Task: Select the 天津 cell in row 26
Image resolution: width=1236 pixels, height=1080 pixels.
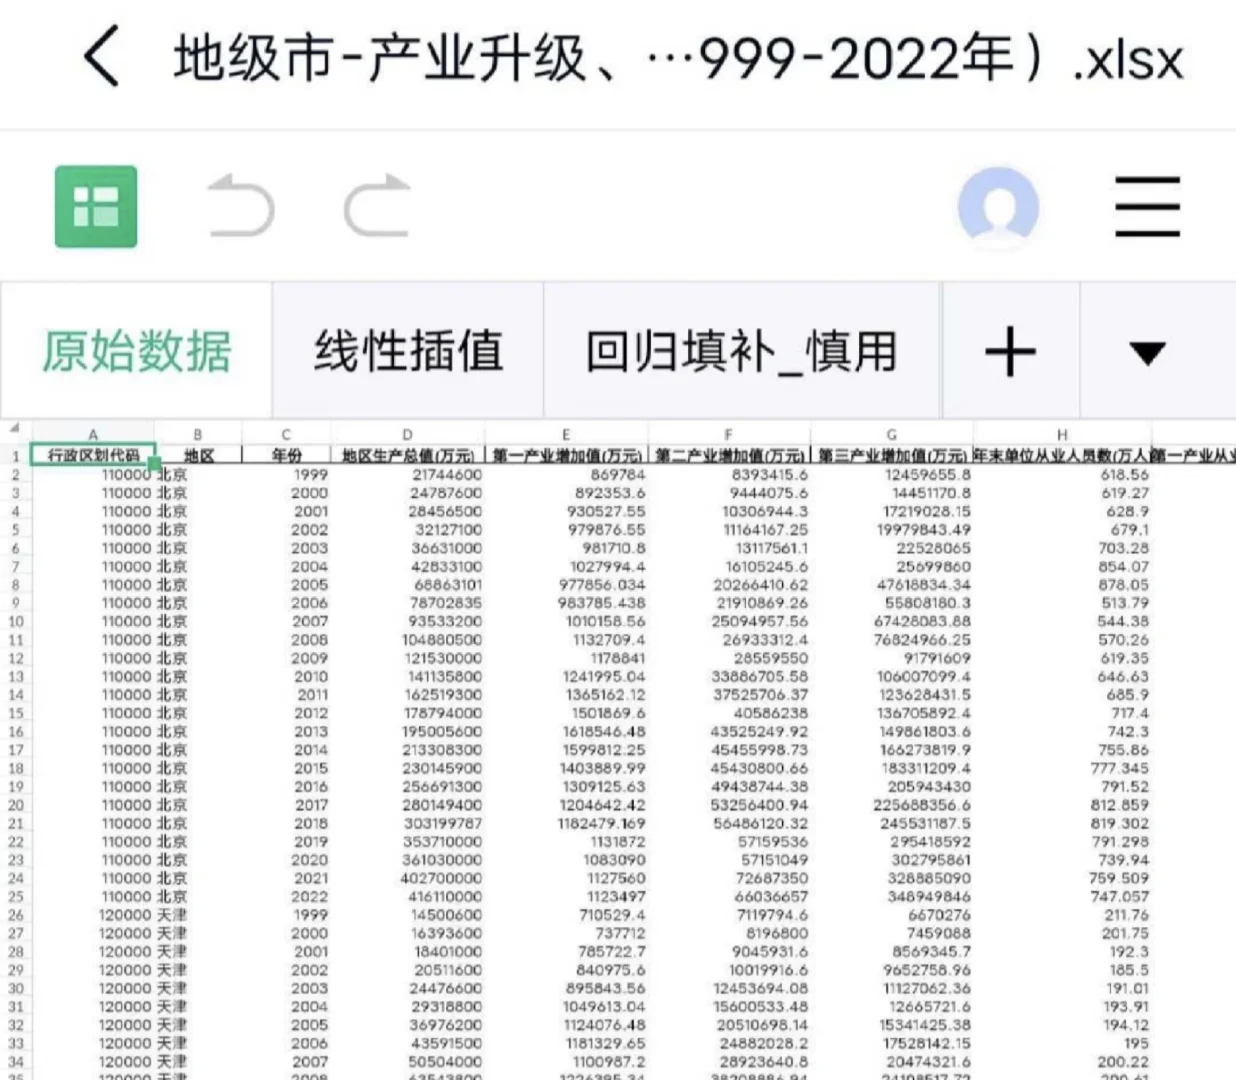Action: coord(198,914)
